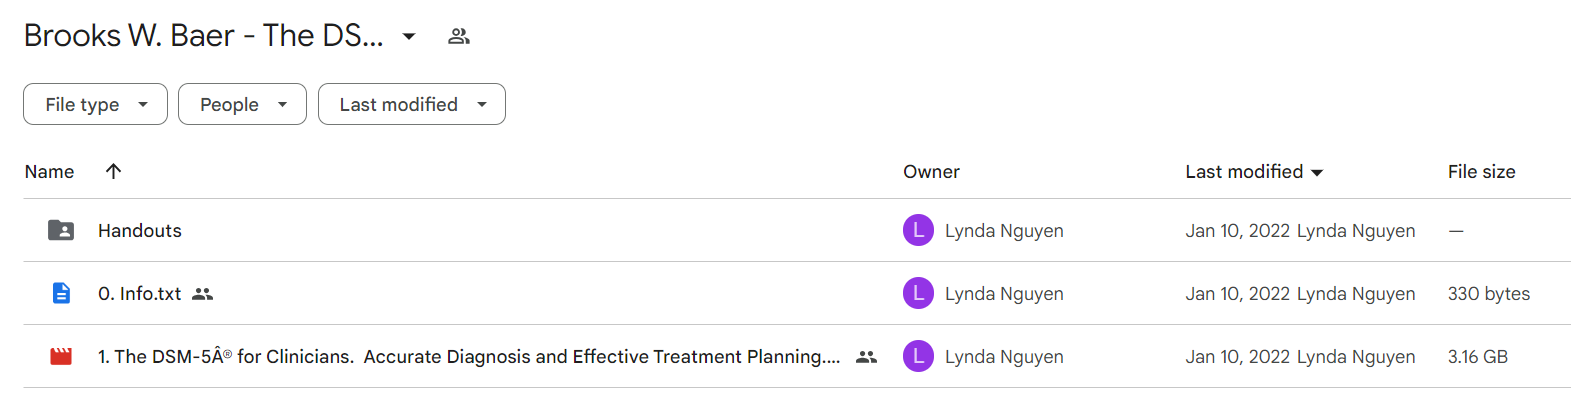Open the Last modified filter dropdown
The width and height of the screenshot is (1571, 412).
coord(412,104)
